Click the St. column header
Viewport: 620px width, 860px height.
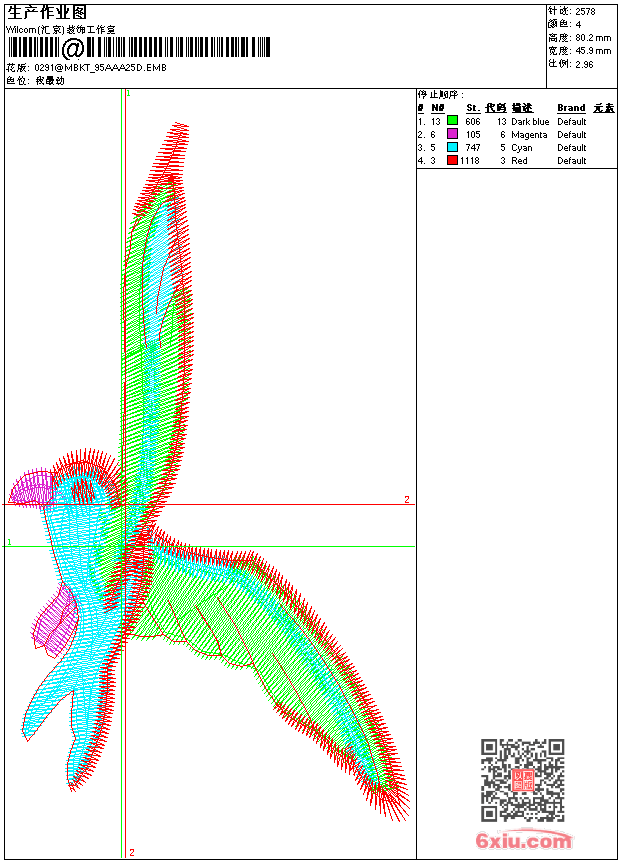473,108
